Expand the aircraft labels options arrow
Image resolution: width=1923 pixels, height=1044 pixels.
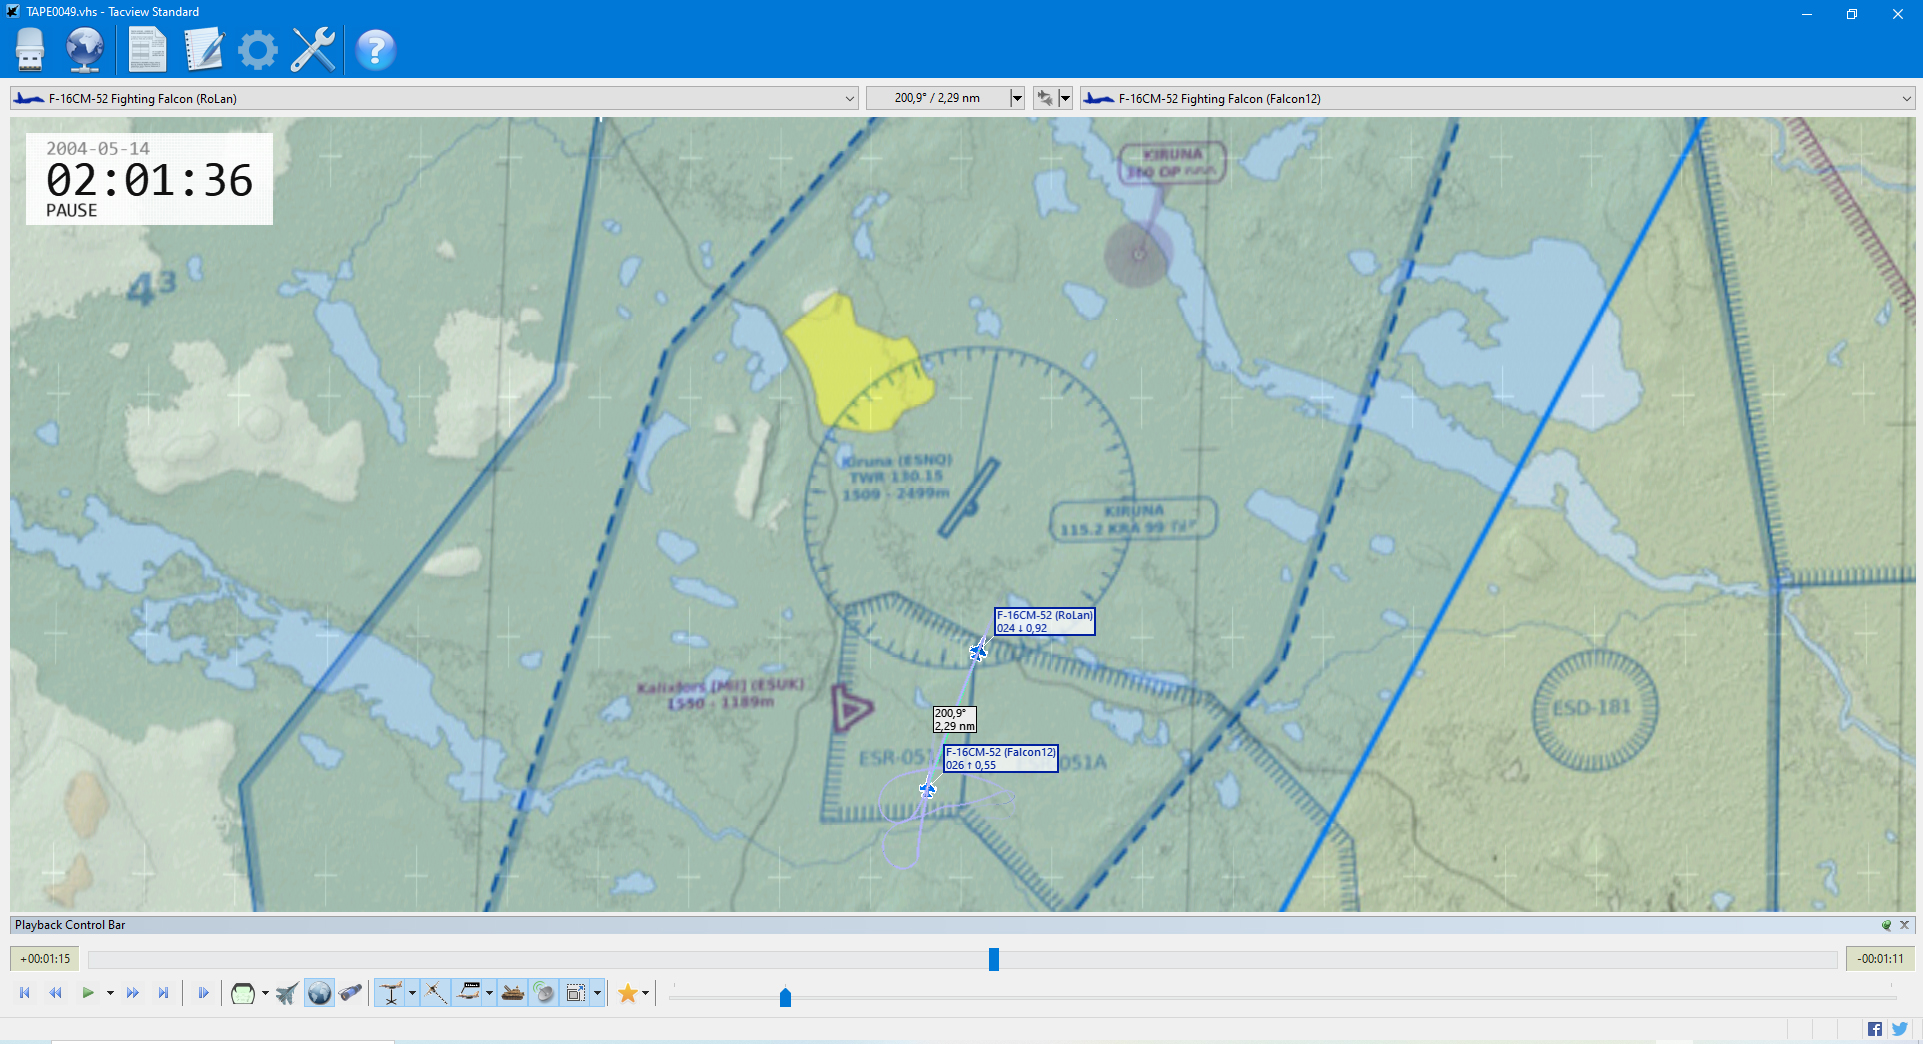[489, 993]
